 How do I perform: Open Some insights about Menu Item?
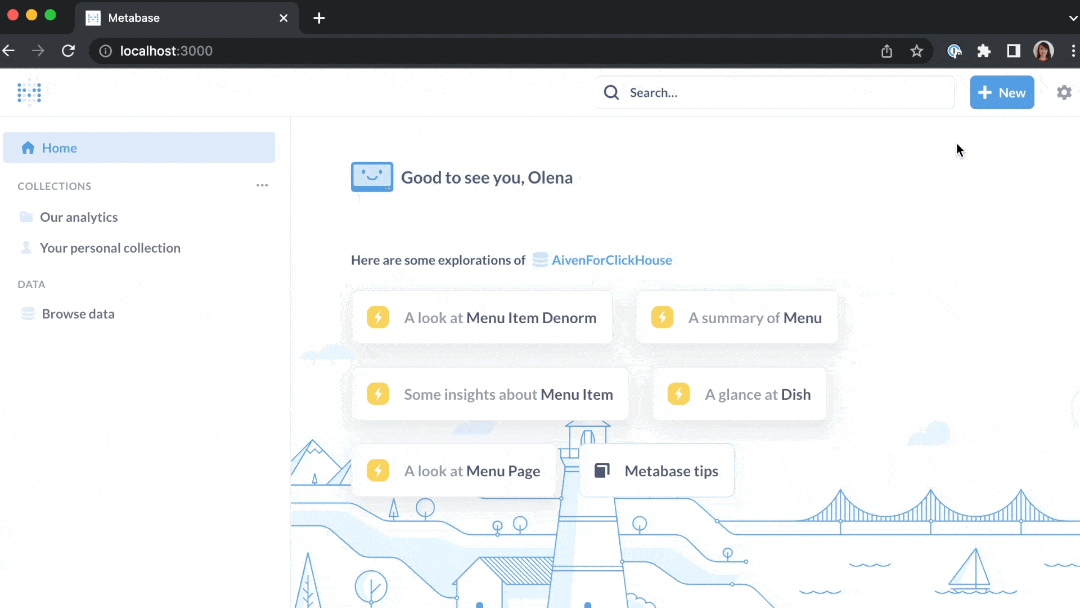(490, 395)
